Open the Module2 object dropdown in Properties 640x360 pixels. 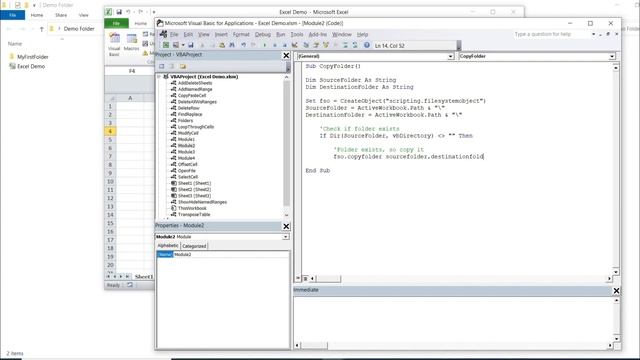[286, 237]
